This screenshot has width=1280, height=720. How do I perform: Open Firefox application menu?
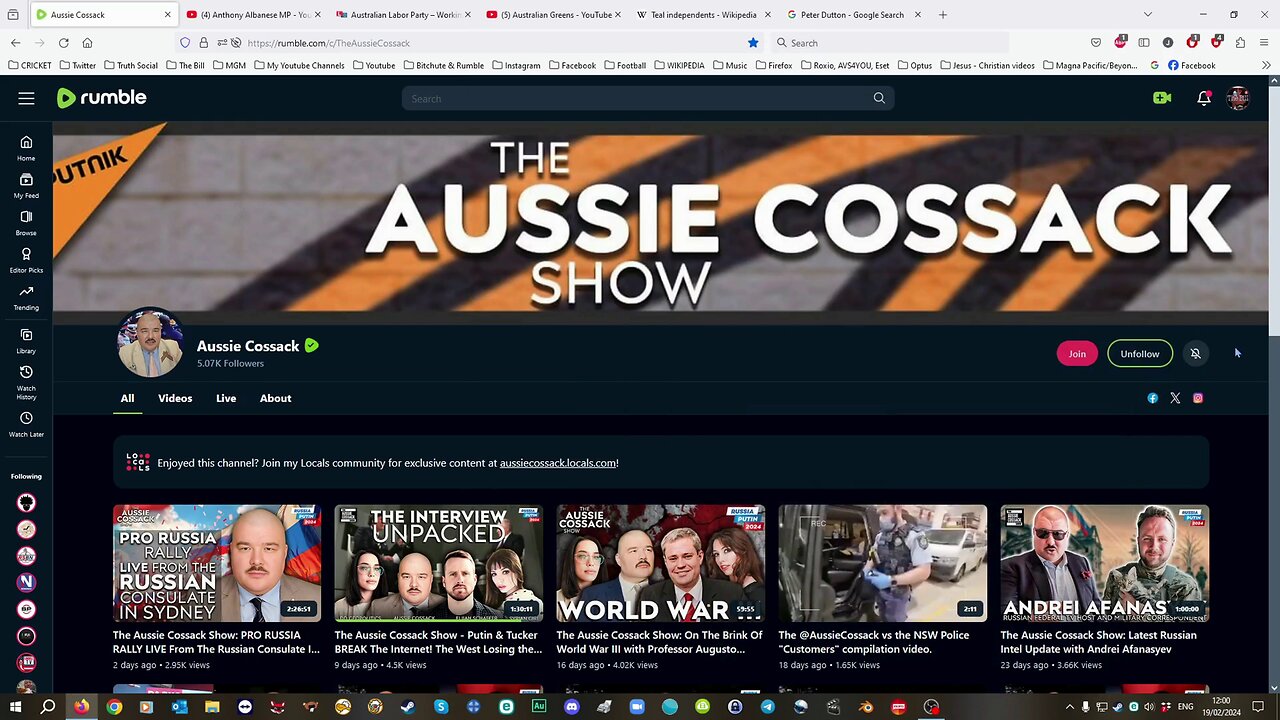(1264, 43)
